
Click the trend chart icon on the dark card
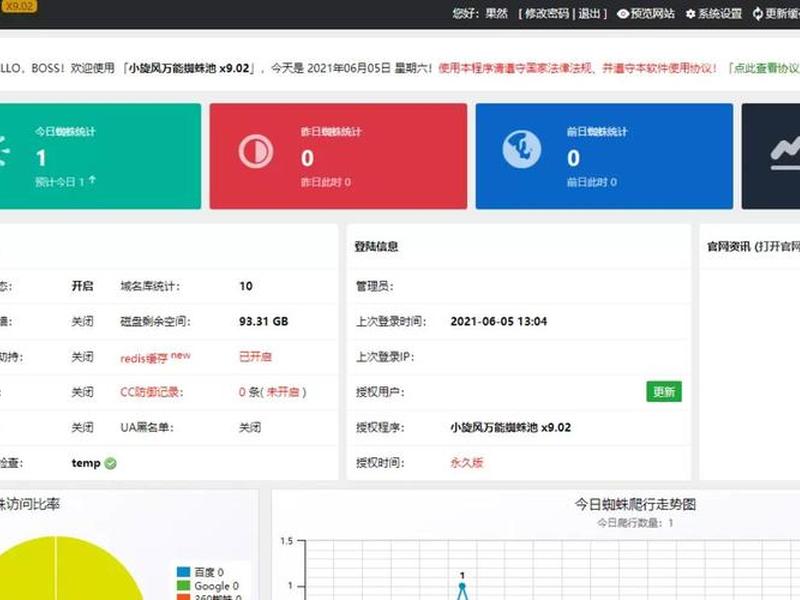[785, 153]
